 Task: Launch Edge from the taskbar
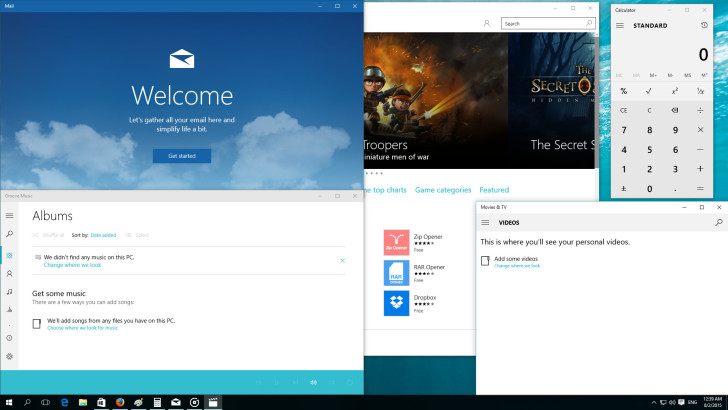(x=65, y=403)
